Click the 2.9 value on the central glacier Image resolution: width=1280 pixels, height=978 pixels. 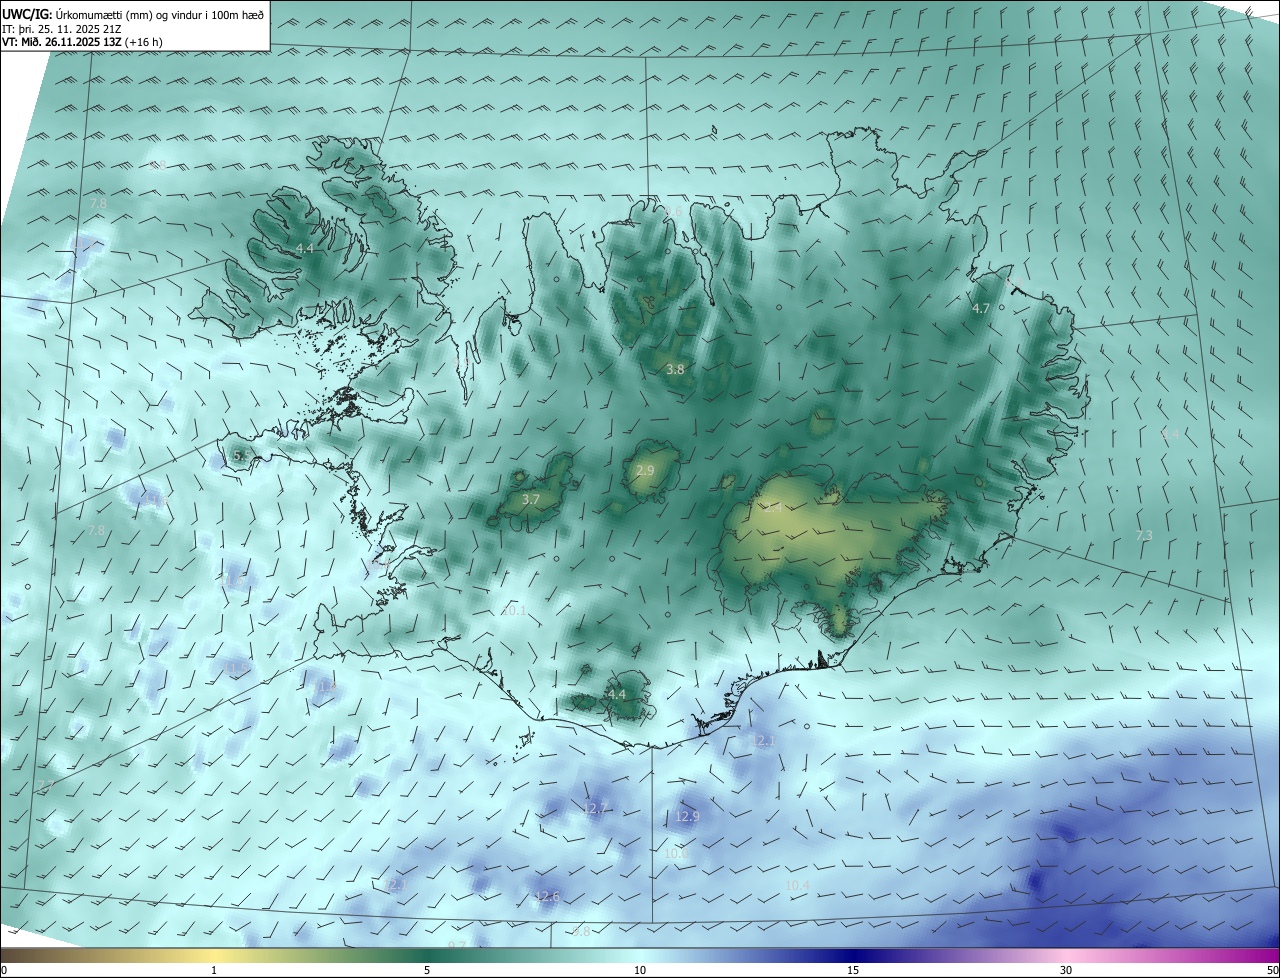tap(645, 470)
